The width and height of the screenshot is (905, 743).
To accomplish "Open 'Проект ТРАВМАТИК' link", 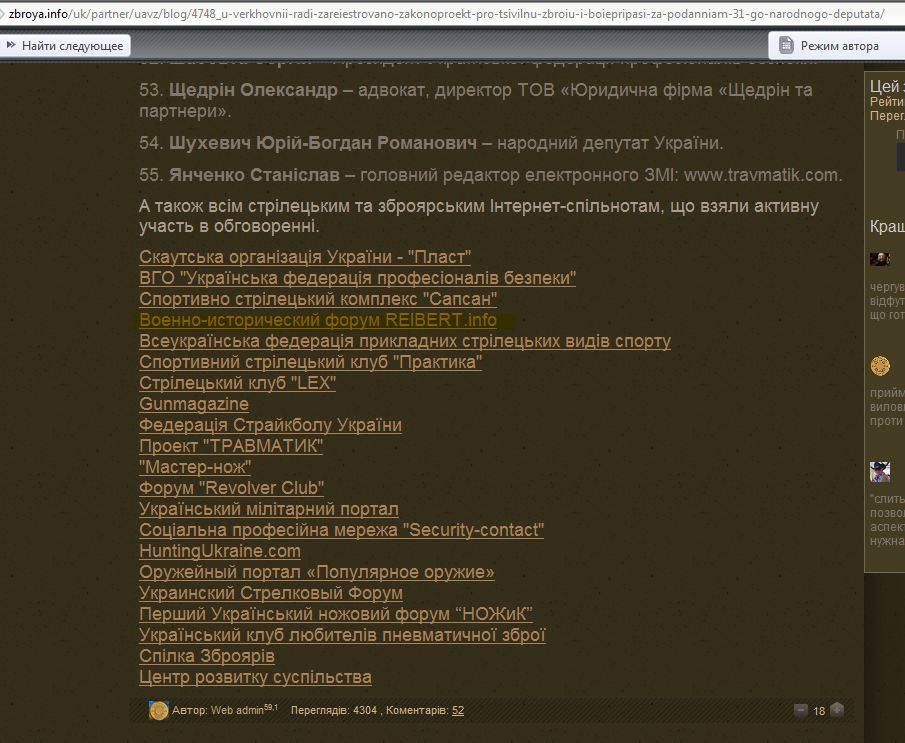I will point(231,446).
